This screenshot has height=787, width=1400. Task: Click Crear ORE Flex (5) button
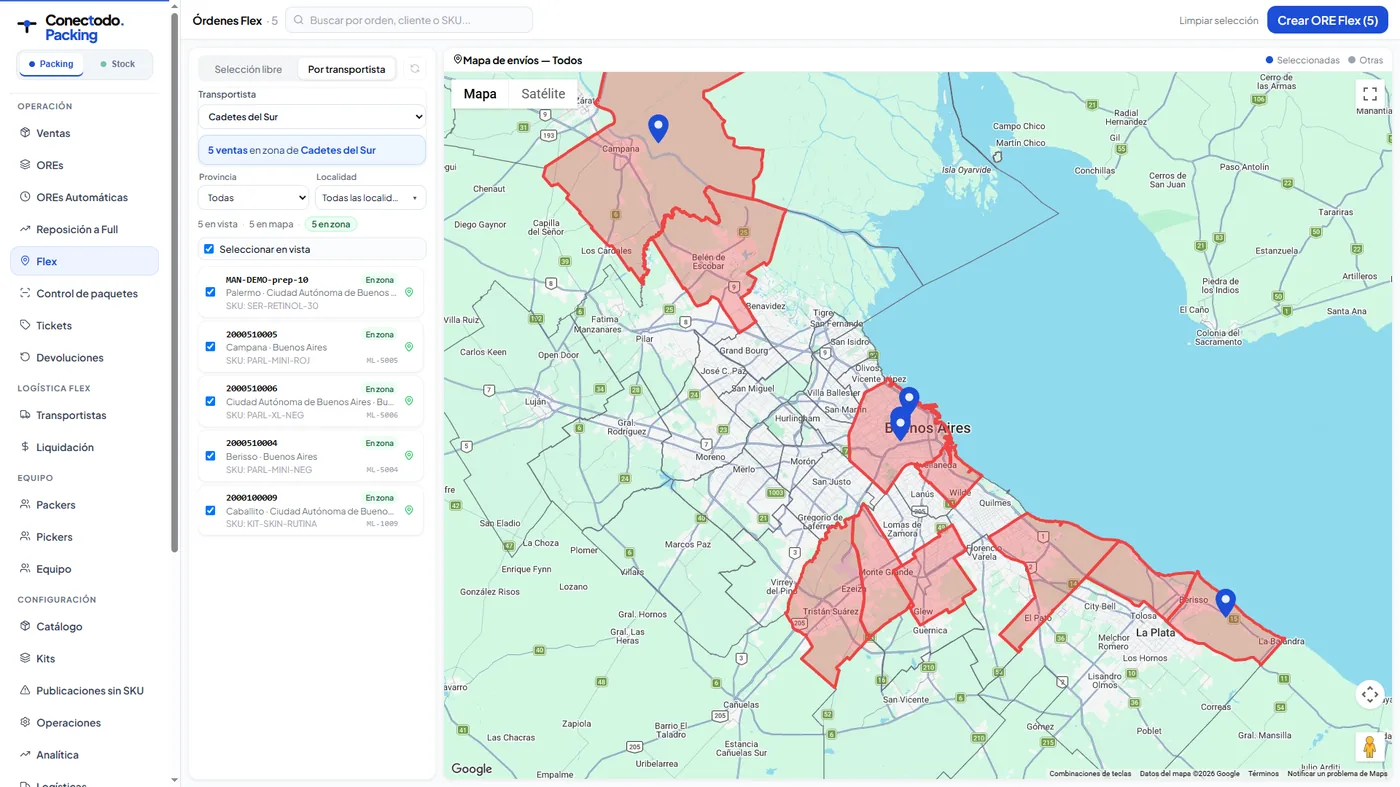tap(1327, 20)
